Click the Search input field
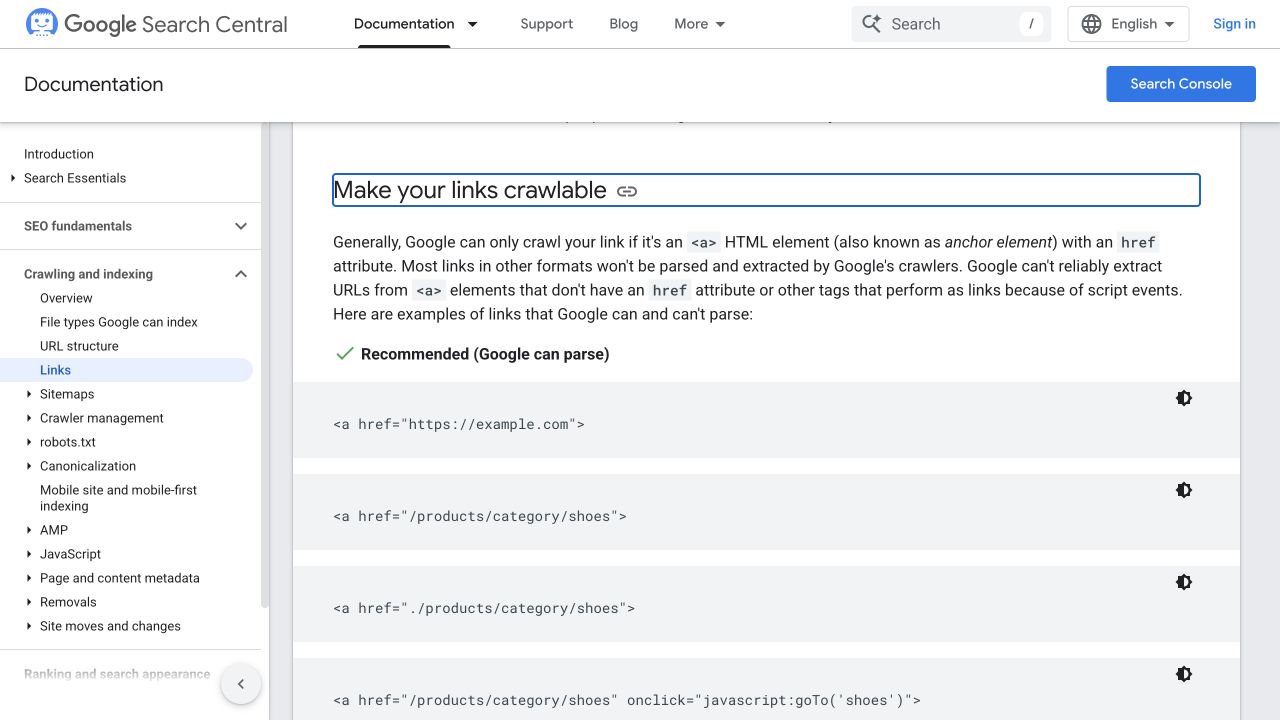The width and height of the screenshot is (1280, 720). point(951,24)
